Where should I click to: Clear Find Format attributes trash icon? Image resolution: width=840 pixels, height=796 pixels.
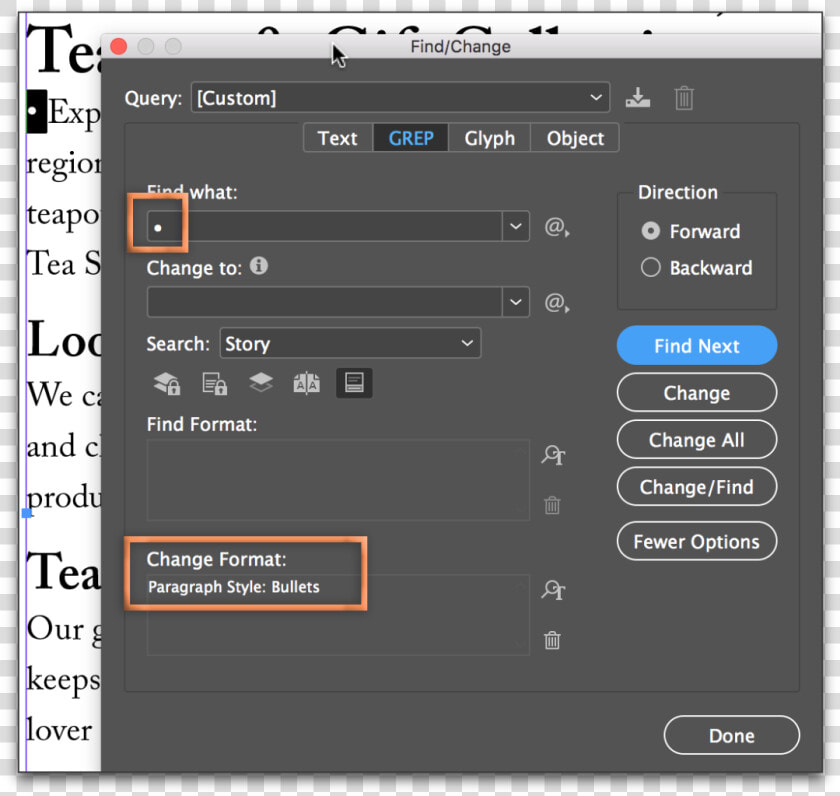552,505
